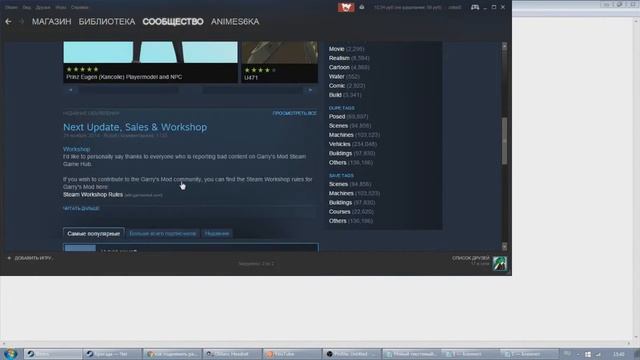Screen dimensions: 640x360
Task: Click the plus icon by Добавить игру
Action: point(9,258)
